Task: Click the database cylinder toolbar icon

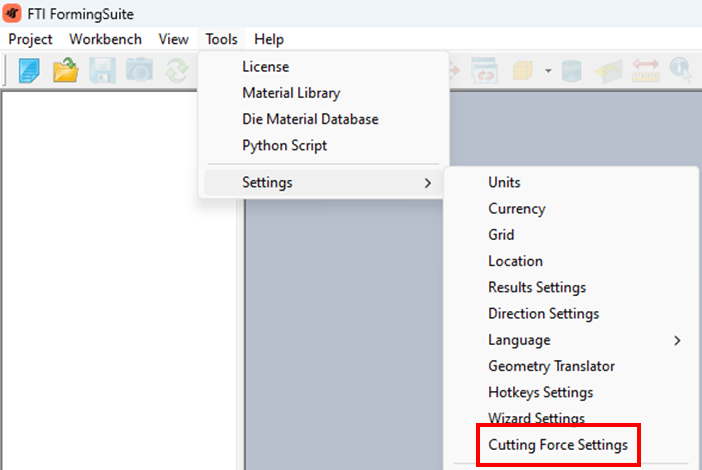Action: tap(571, 71)
